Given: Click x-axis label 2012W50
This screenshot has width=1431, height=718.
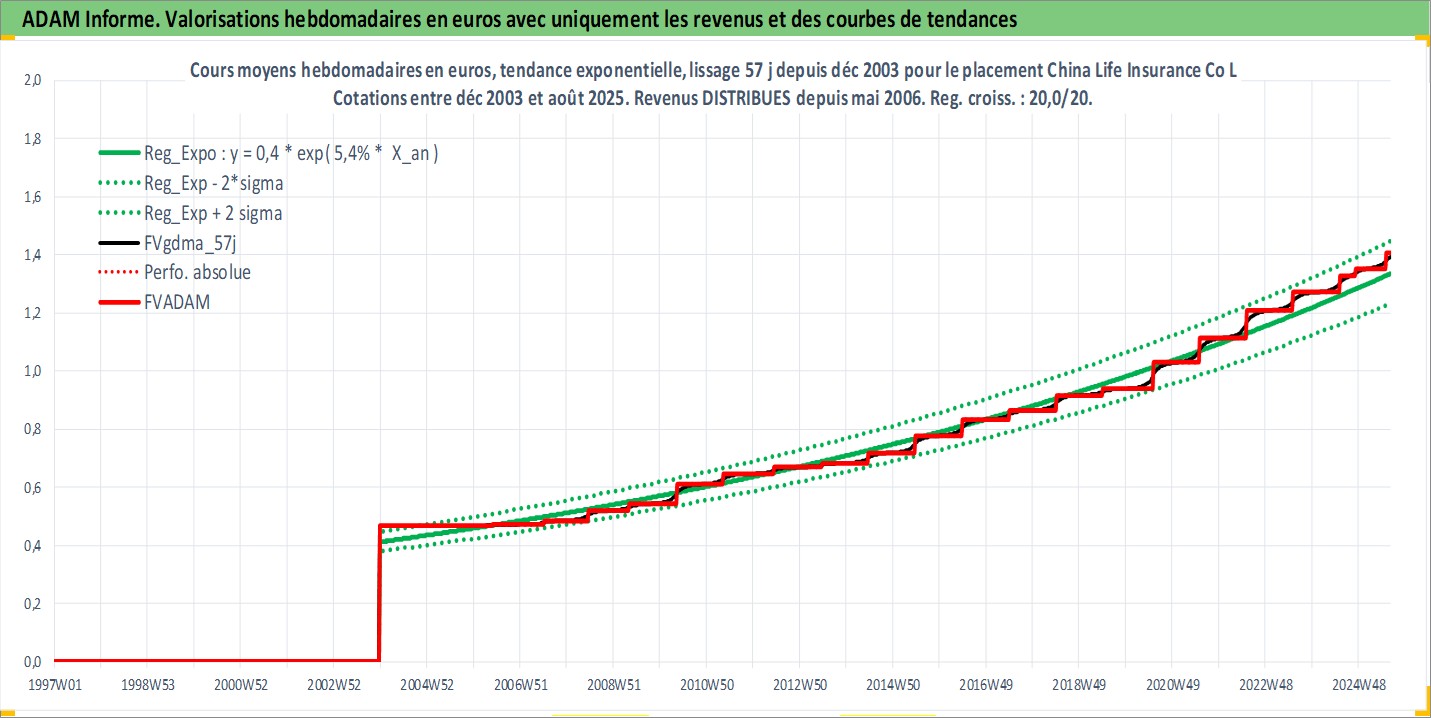Looking at the screenshot, I should click(x=799, y=684).
